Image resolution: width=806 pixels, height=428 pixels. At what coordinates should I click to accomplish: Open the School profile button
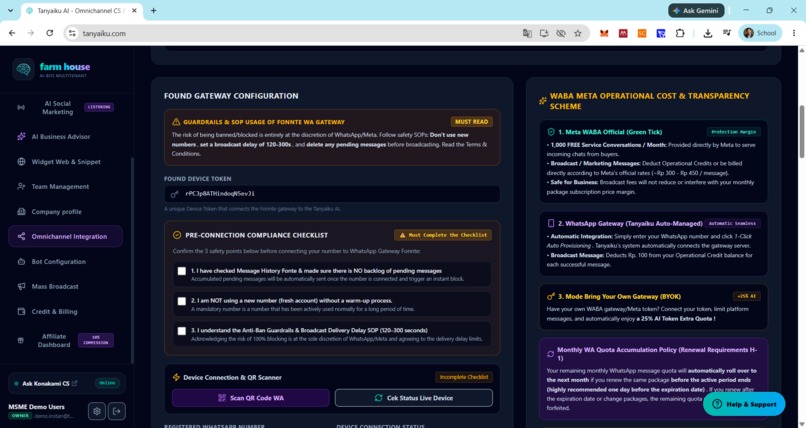click(760, 33)
